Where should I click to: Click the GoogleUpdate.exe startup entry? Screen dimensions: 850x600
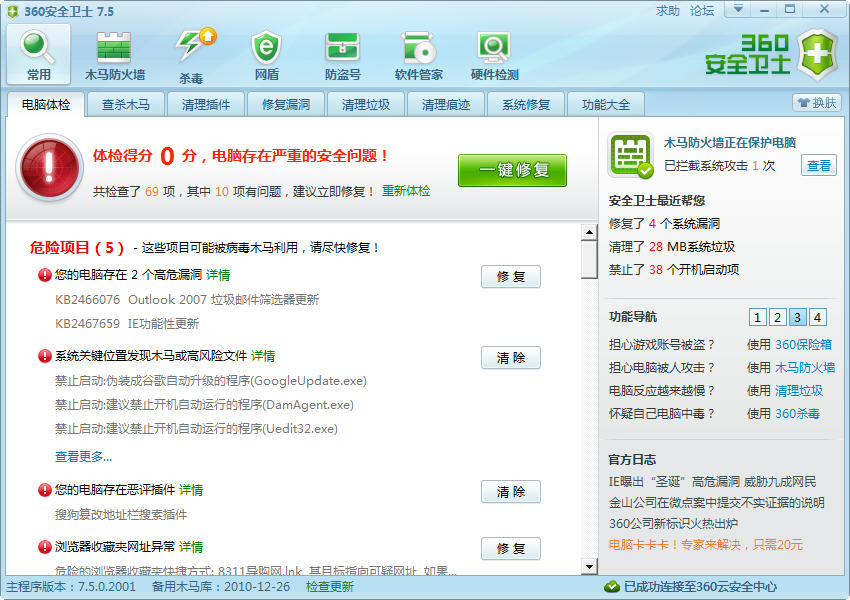click(211, 381)
